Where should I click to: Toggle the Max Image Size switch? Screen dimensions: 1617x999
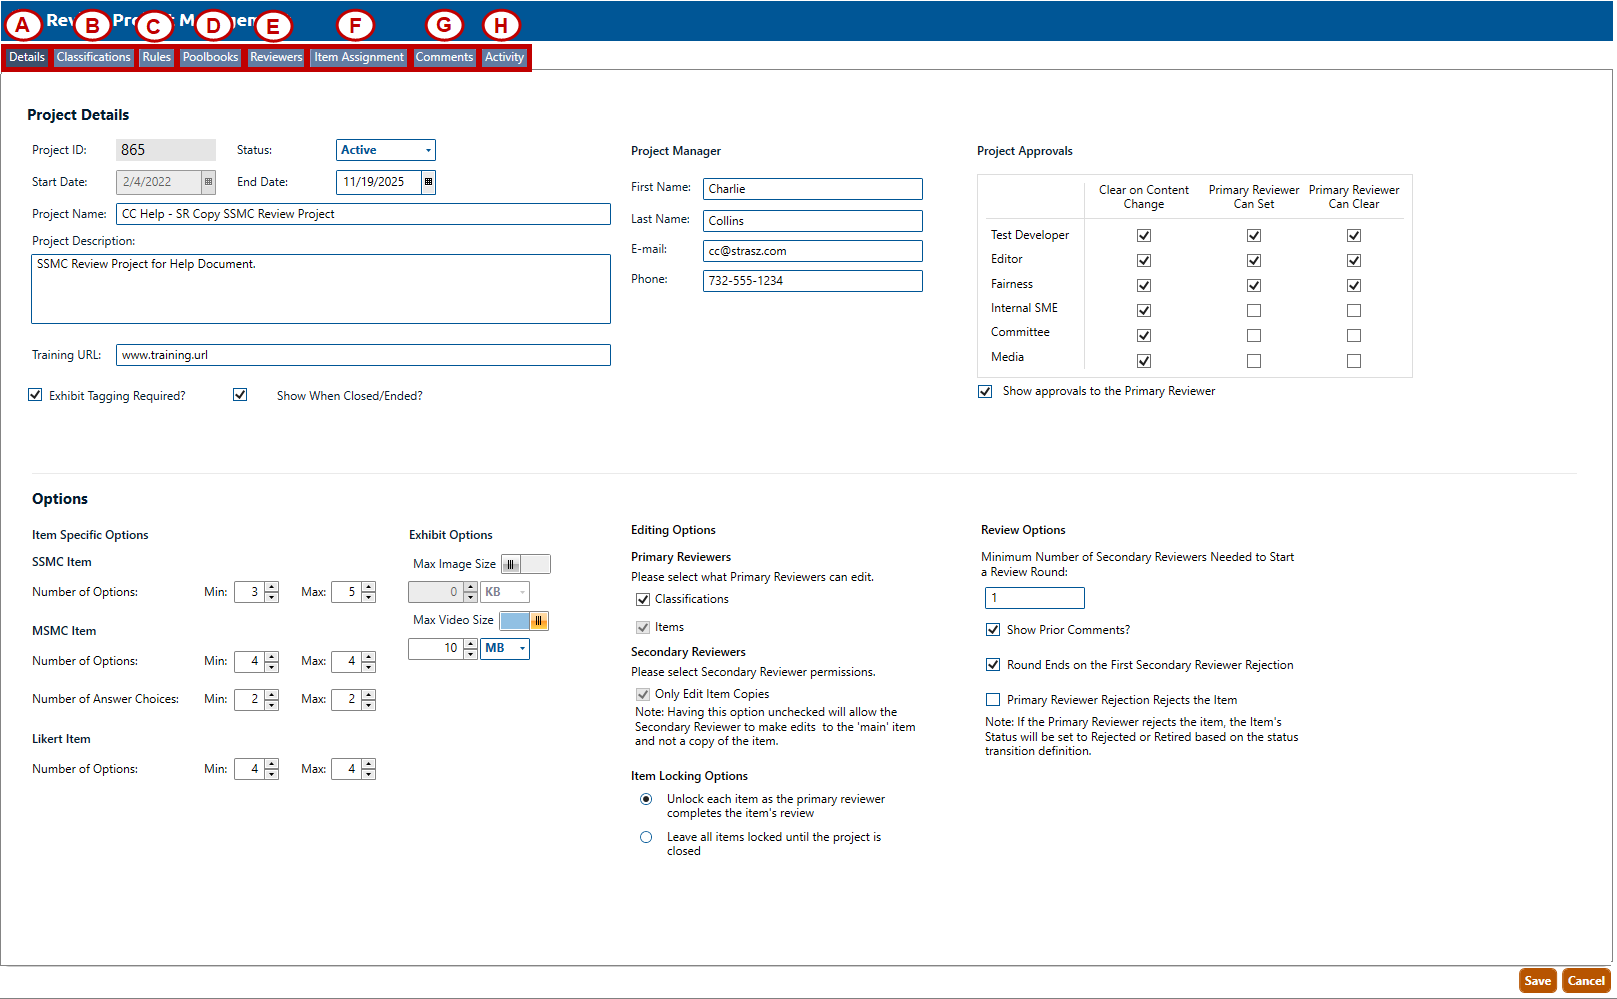click(525, 564)
